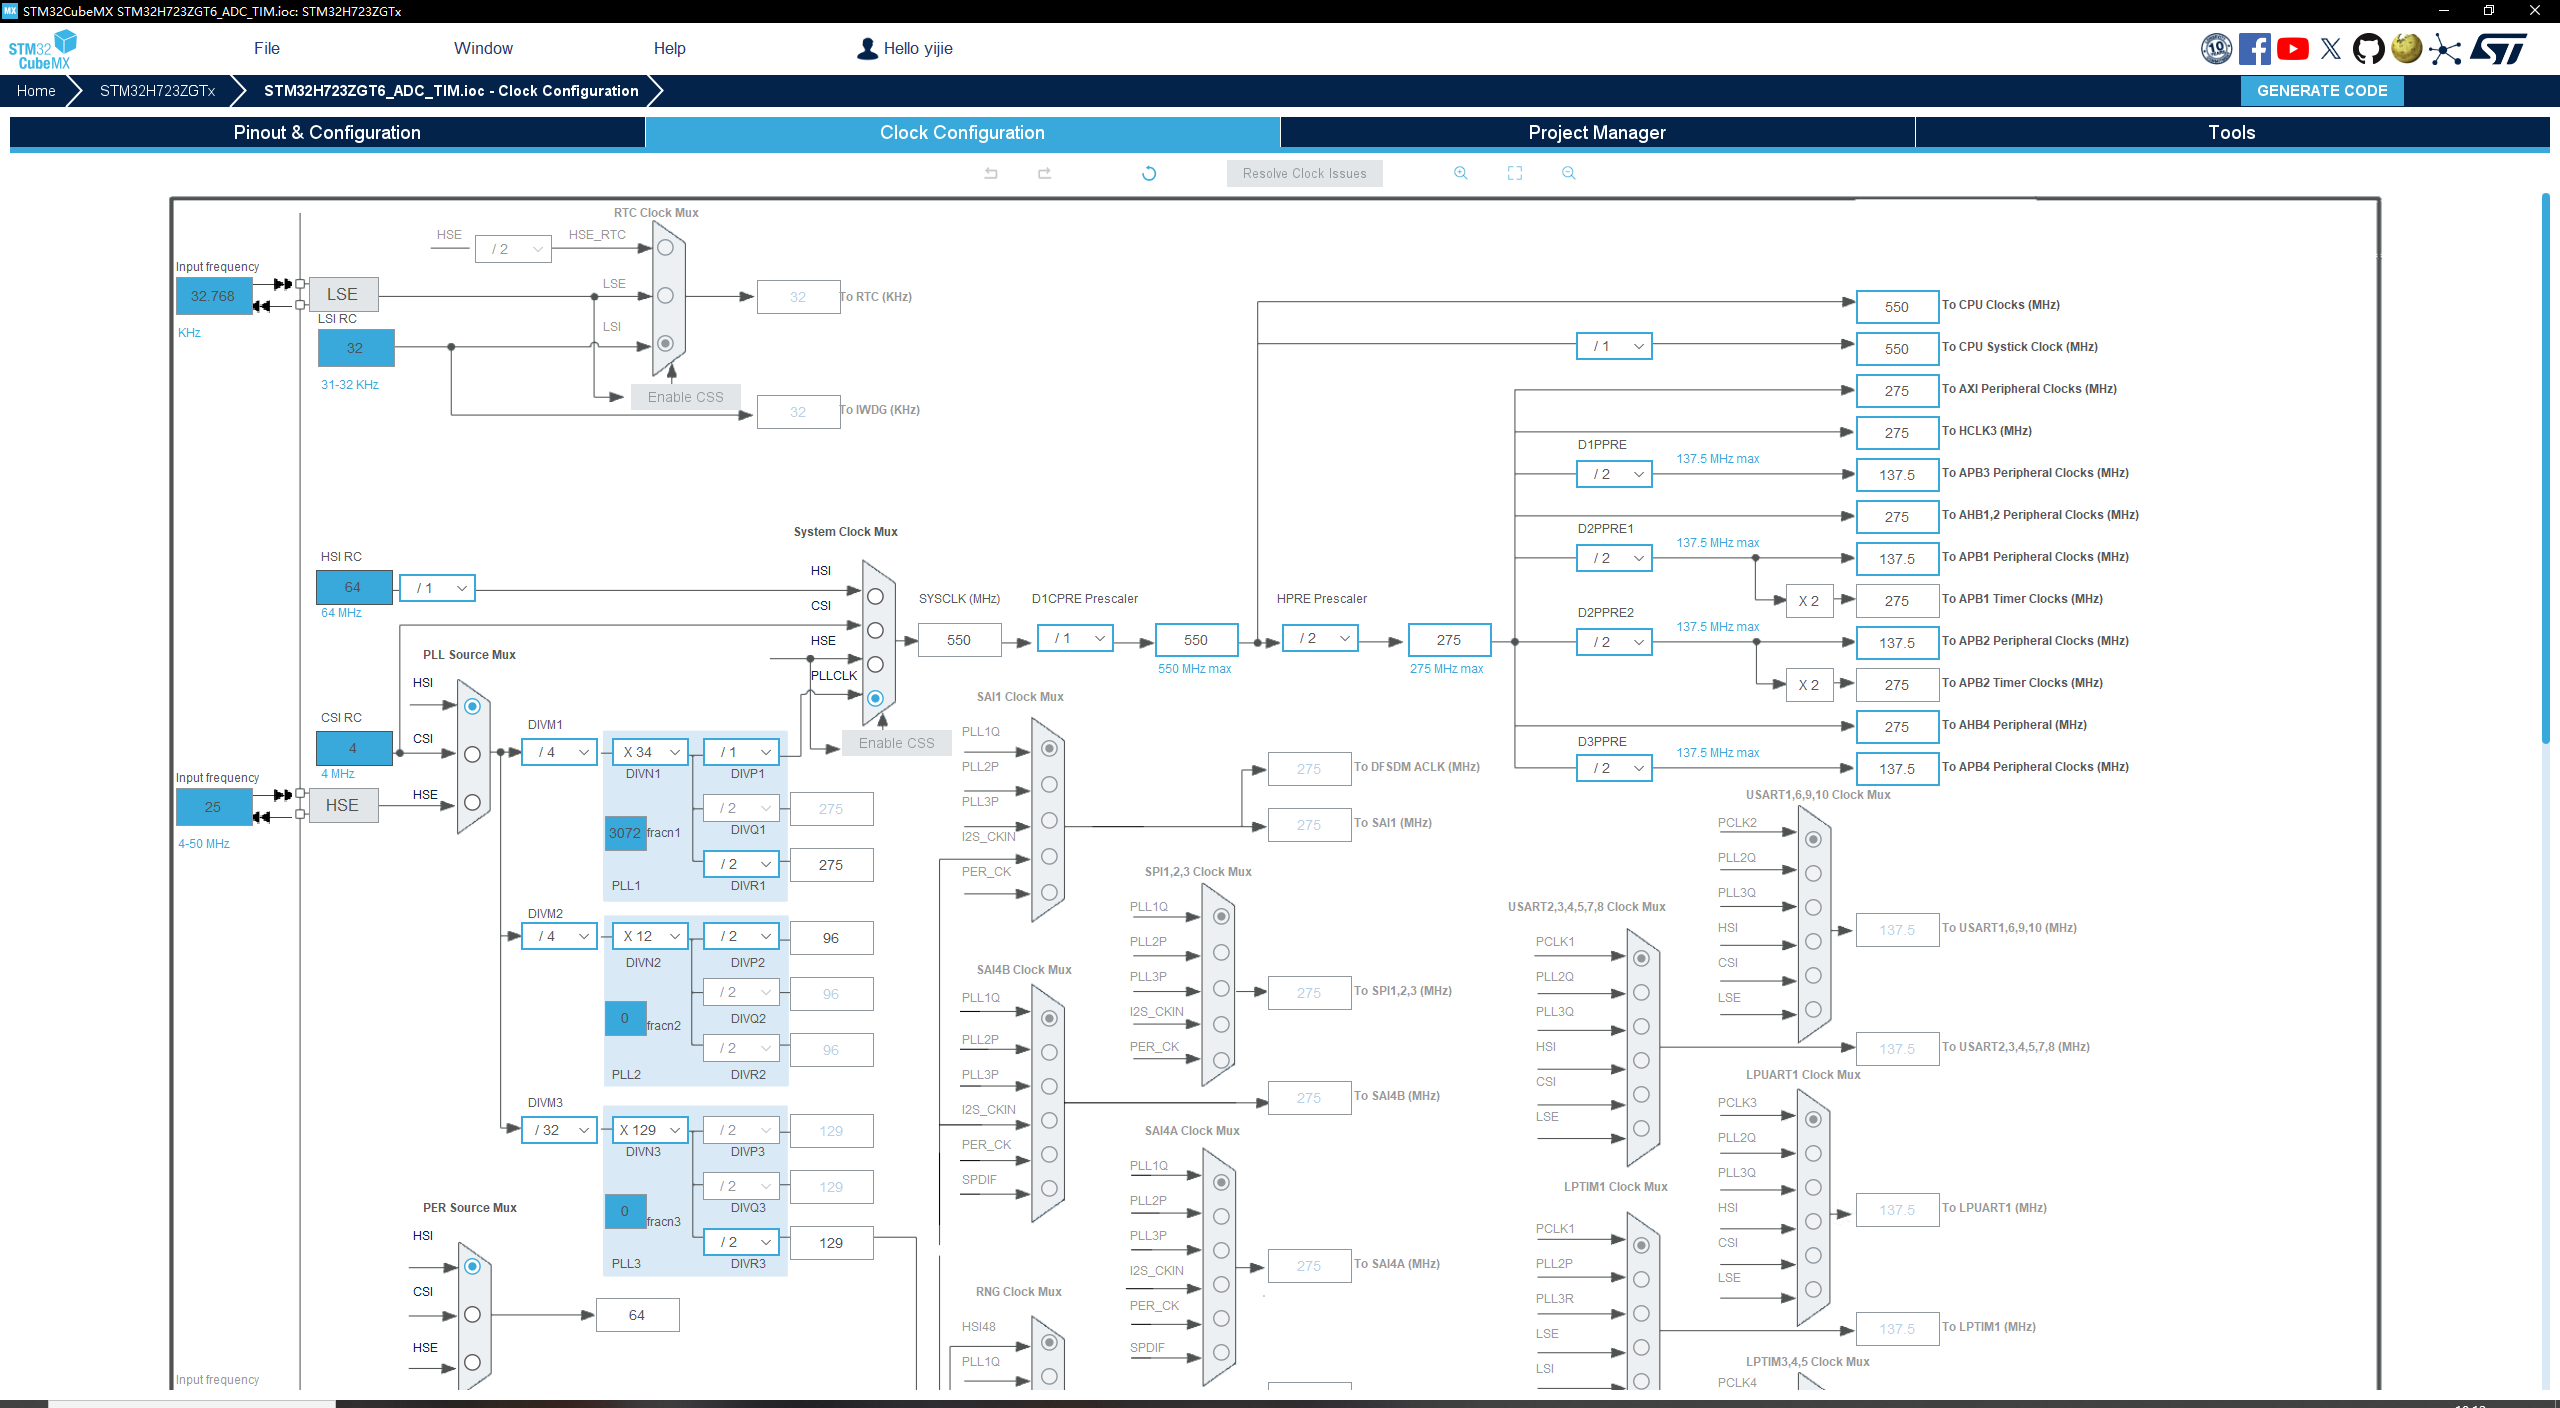Click the LSE input frequency field 32.768
Viewport: 2560px width, 1408px height.
(x=213, y=296)
